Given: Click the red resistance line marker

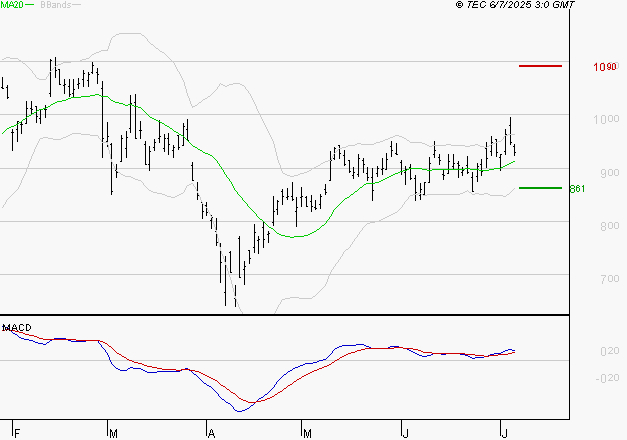Looking at the screenshot, I should tap(540, 66).
